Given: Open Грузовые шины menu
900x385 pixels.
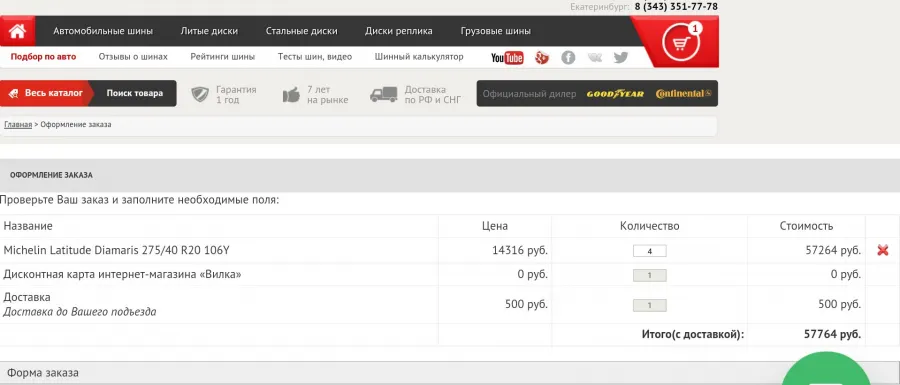Looking at the screenshot, I should 495,31.
